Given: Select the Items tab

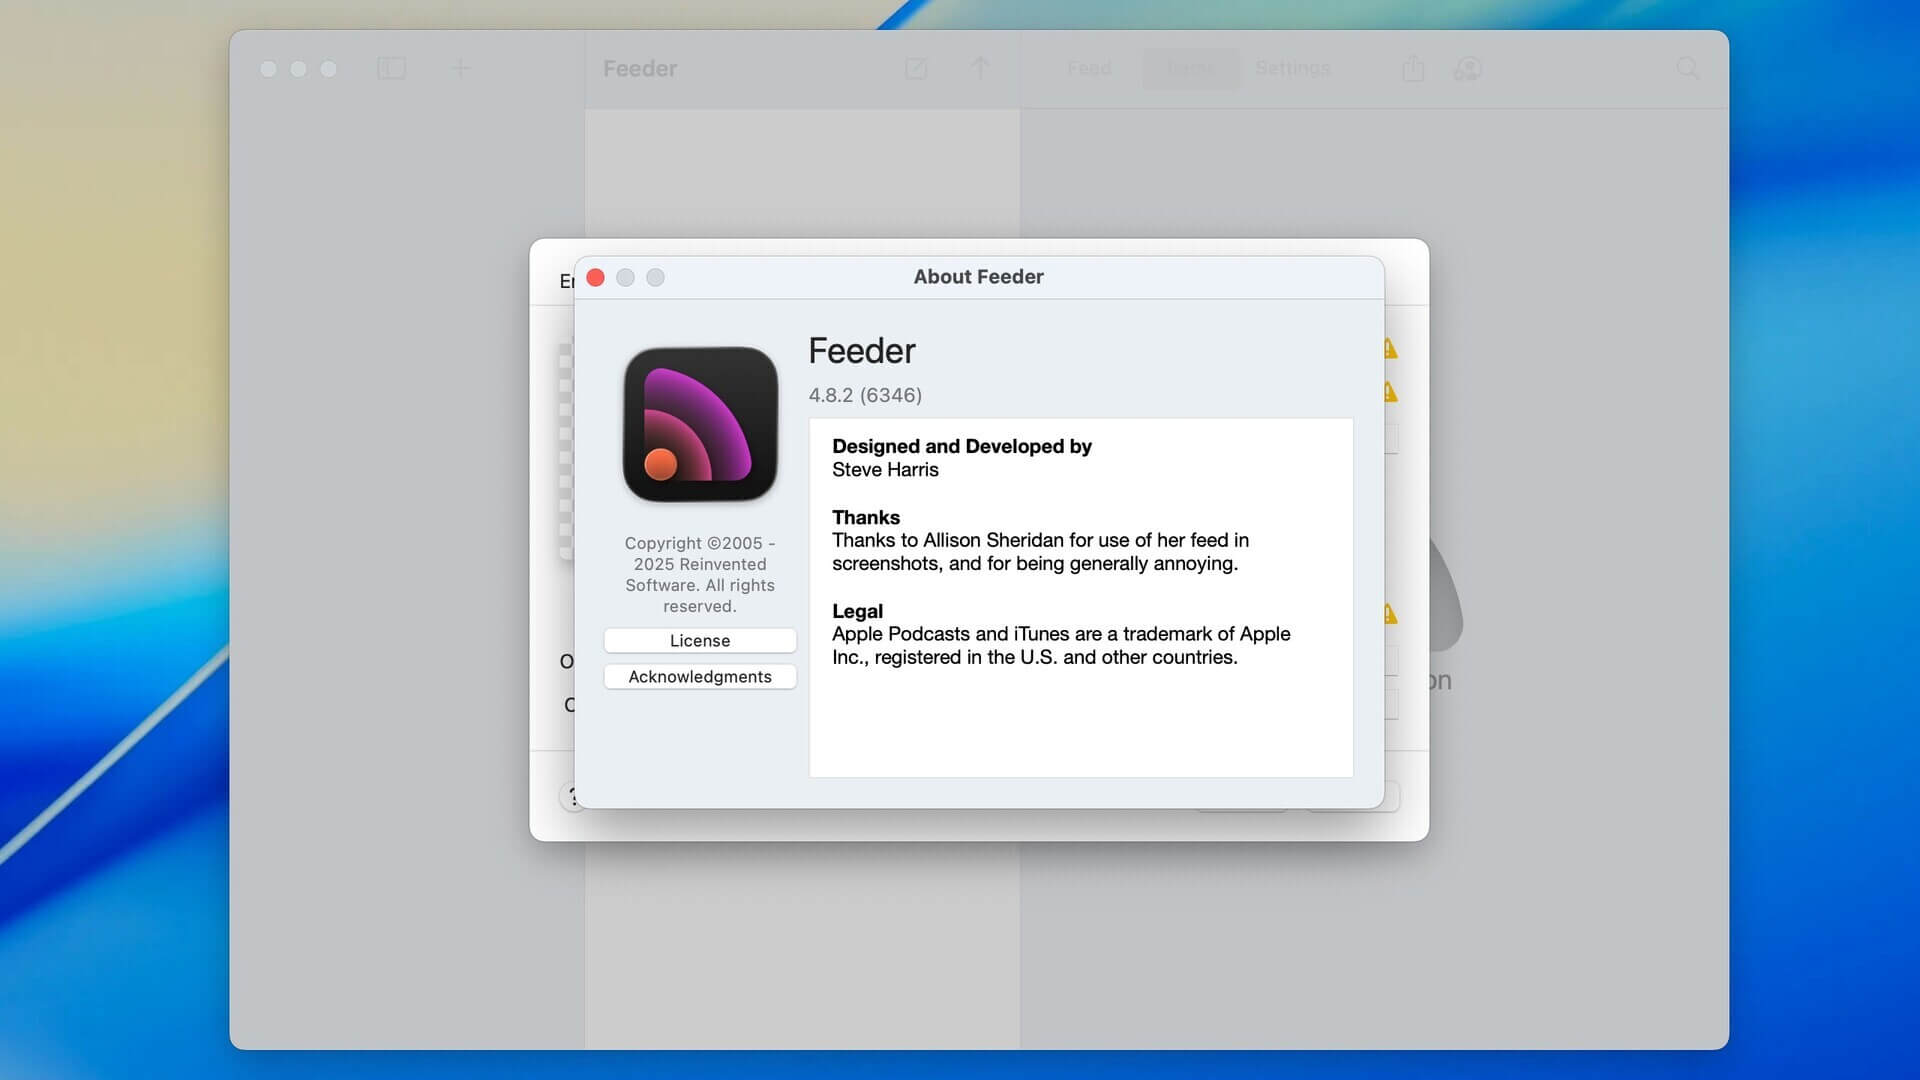Looking at the screenshot, I should pyautogui.click(x=1190, y=68).
